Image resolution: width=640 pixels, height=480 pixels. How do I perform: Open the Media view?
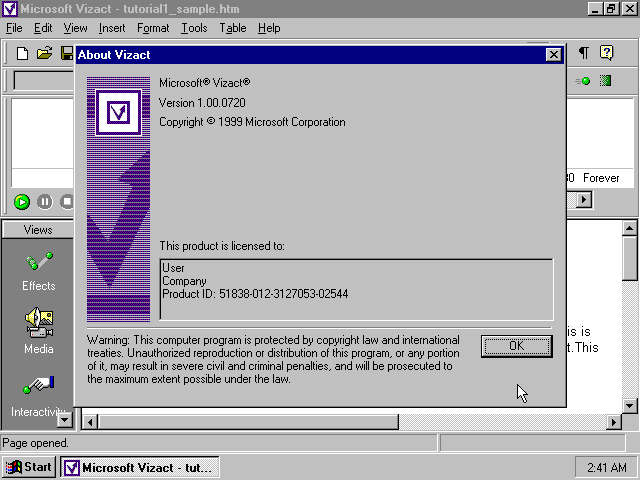(38, 331)
